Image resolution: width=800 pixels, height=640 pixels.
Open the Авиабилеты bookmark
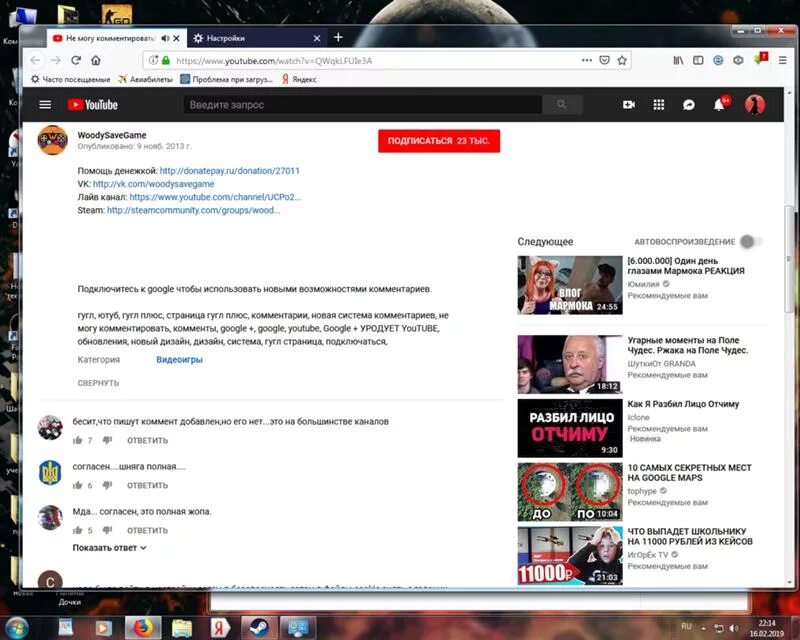tap(145, 79)
